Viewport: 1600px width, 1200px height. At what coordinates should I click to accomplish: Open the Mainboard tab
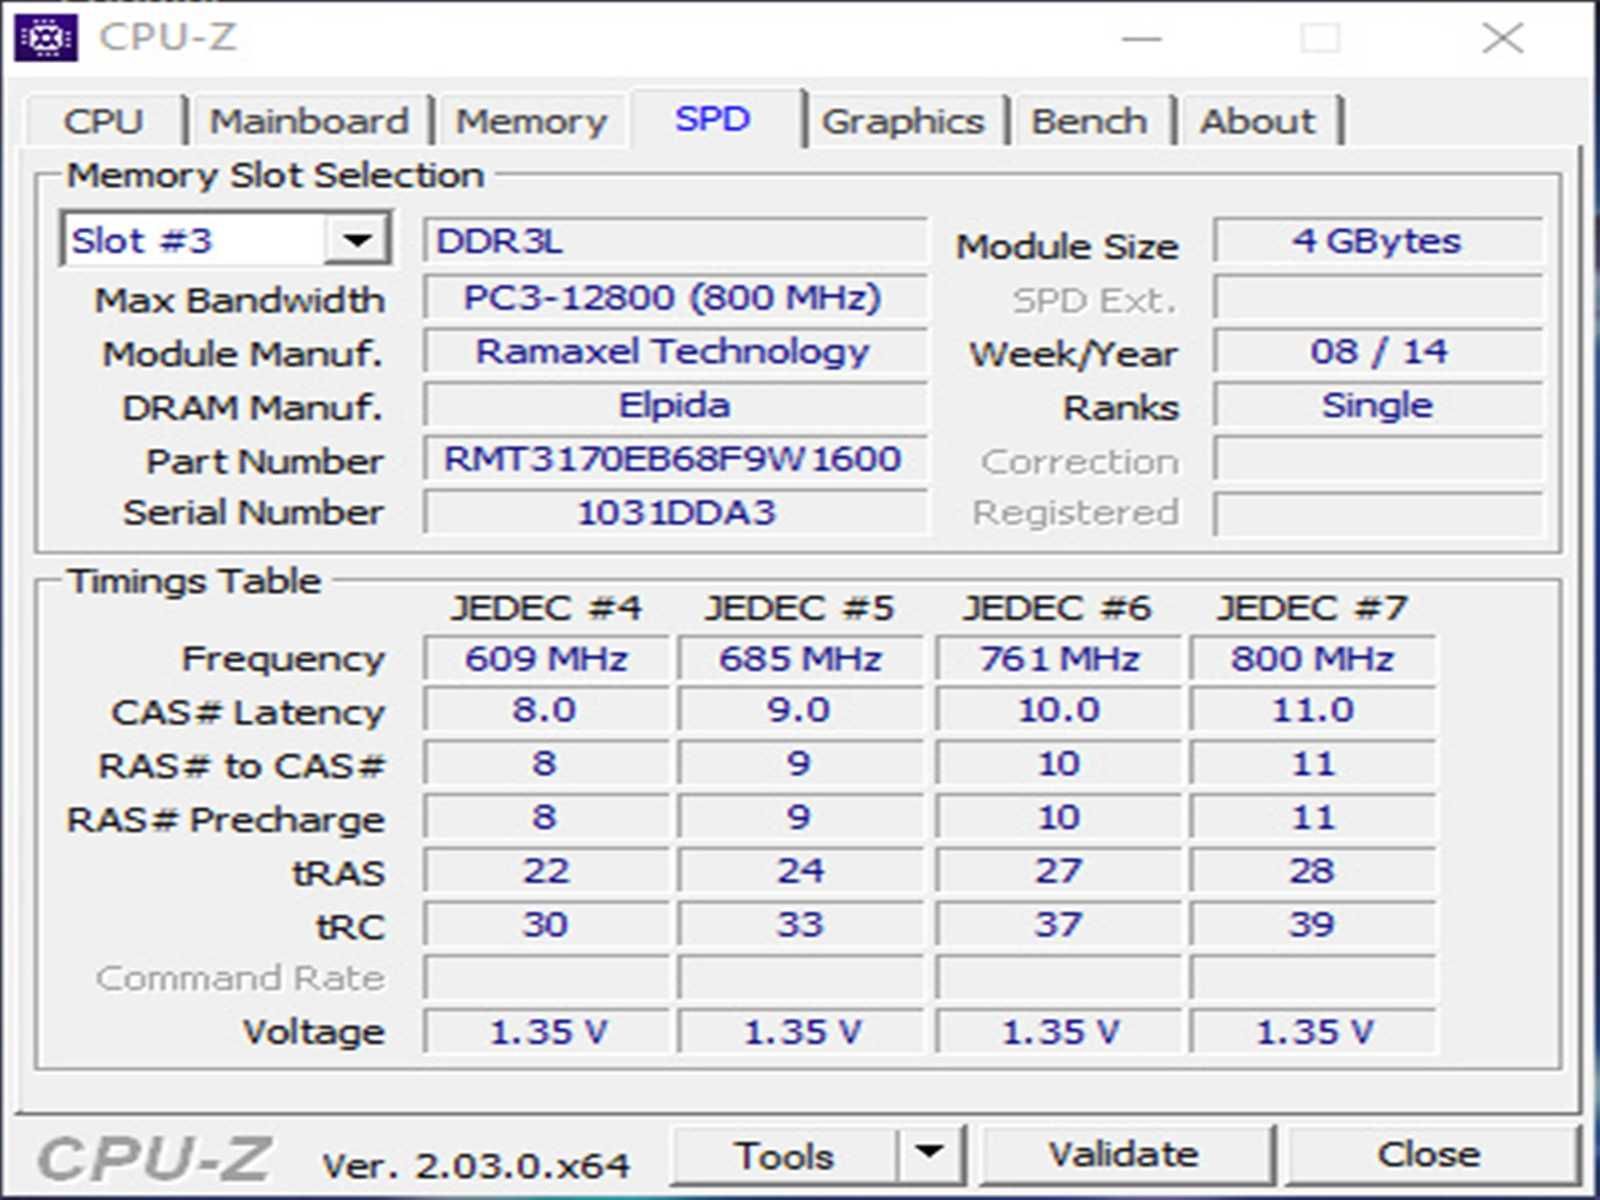coord(309,122)
